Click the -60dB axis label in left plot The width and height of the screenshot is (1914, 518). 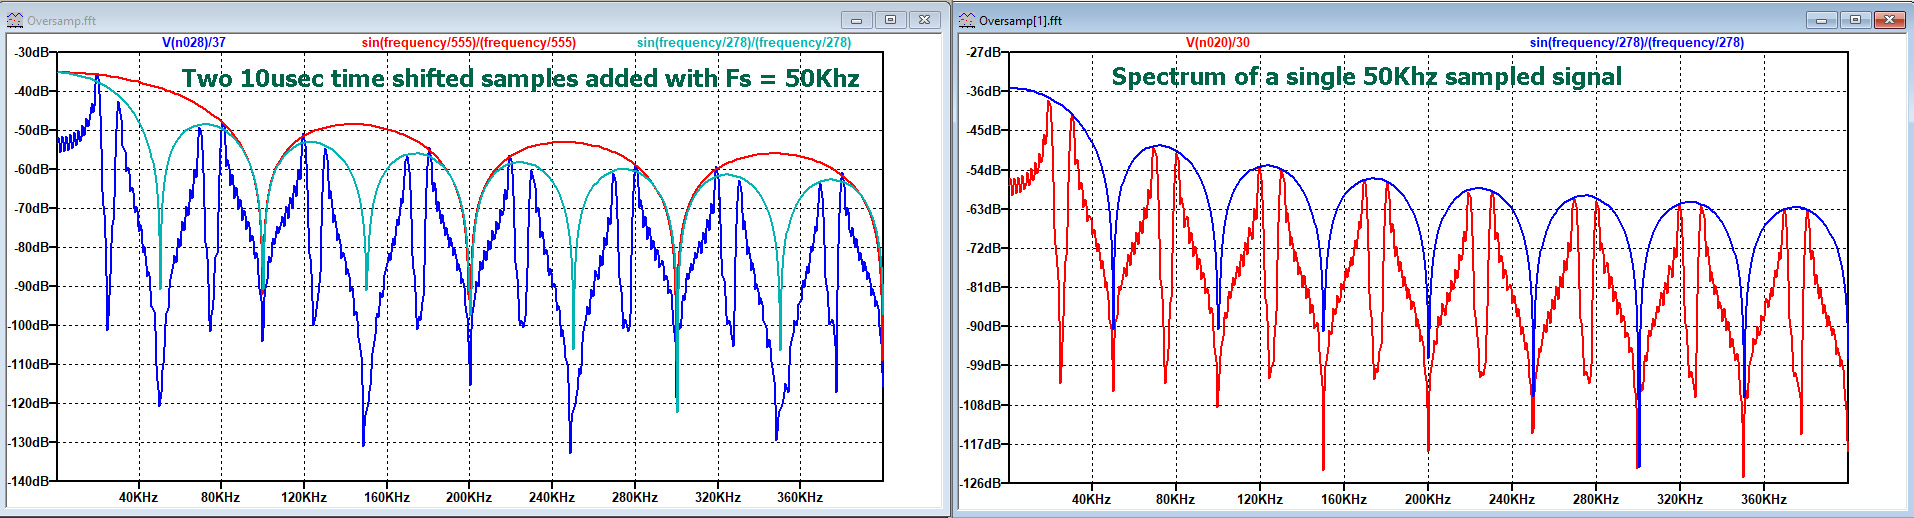31,169
